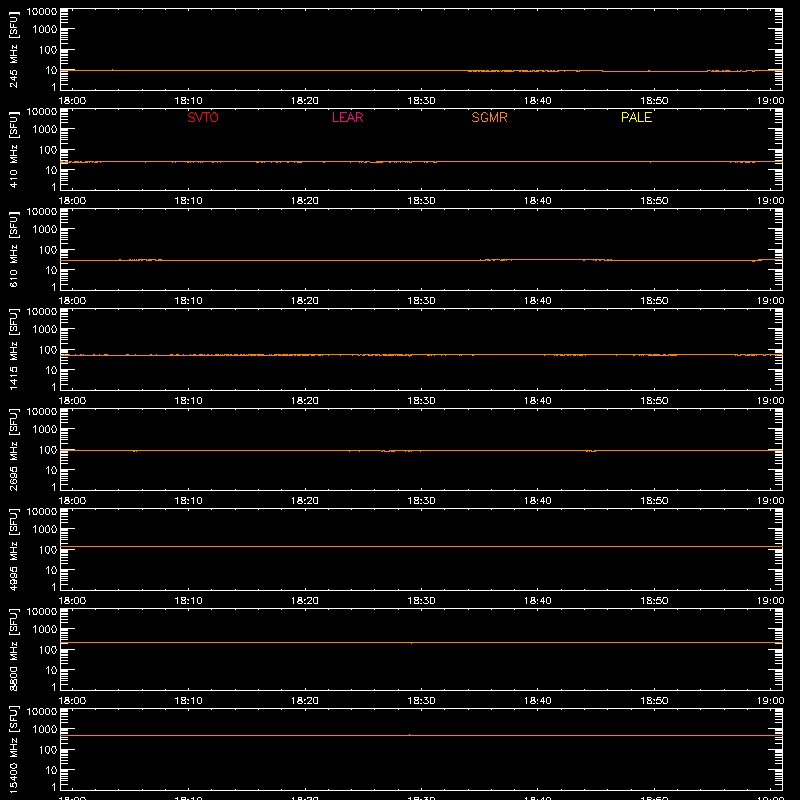
Task: Click 18:20 tick under the 2695 MHz plot
Action: click(x=305, y=501)
